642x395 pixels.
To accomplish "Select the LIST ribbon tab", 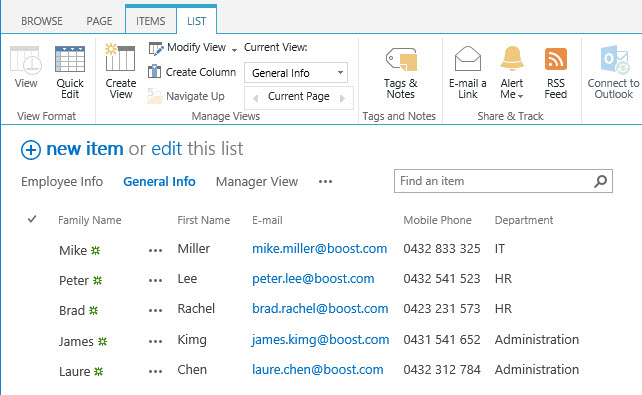I will 197,21.
